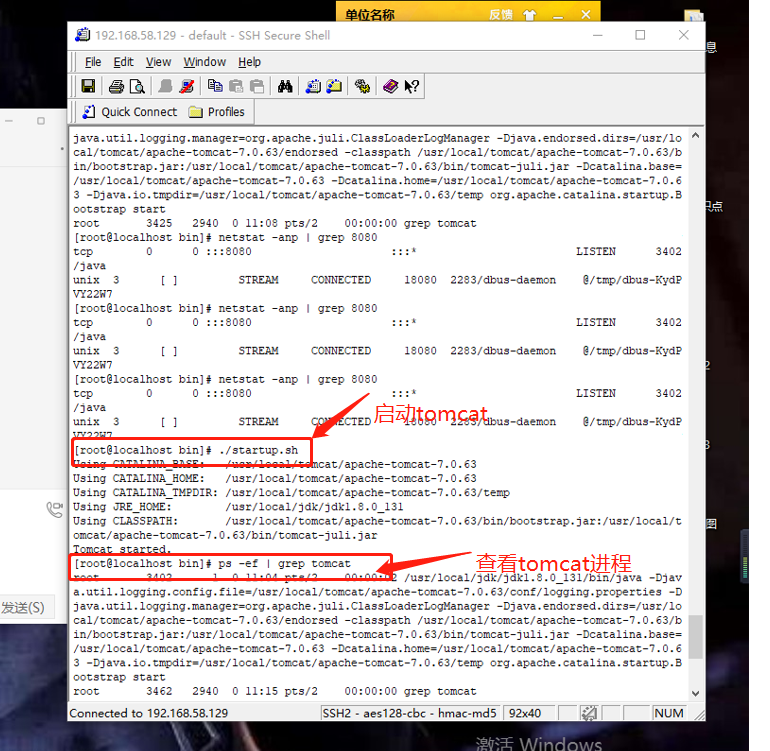Viewport: 770px width, 751px height.
Task: Click the Disconnect icon with red slash
Action: [x=187, y=87]
